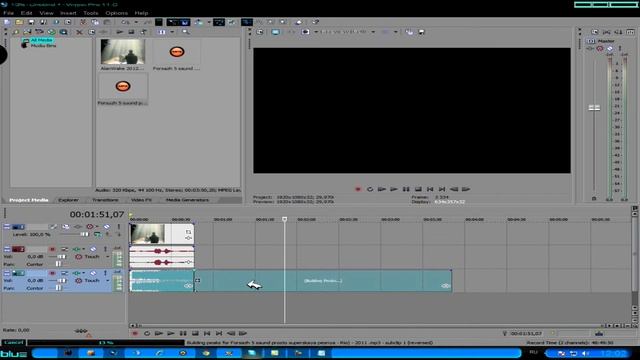Click the preview on external monitor icon
Screen dimensions: 640x360
tap(276, 32)
